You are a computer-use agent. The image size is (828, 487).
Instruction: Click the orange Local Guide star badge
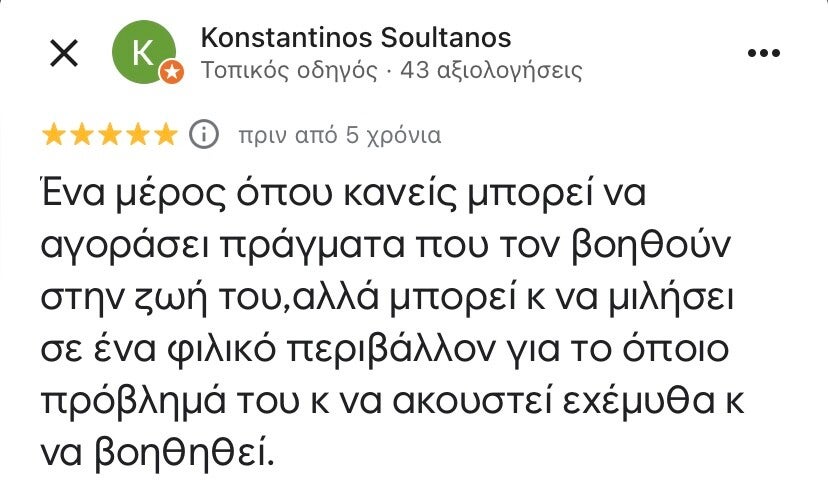pyautogui.click(x=172, y=72)
